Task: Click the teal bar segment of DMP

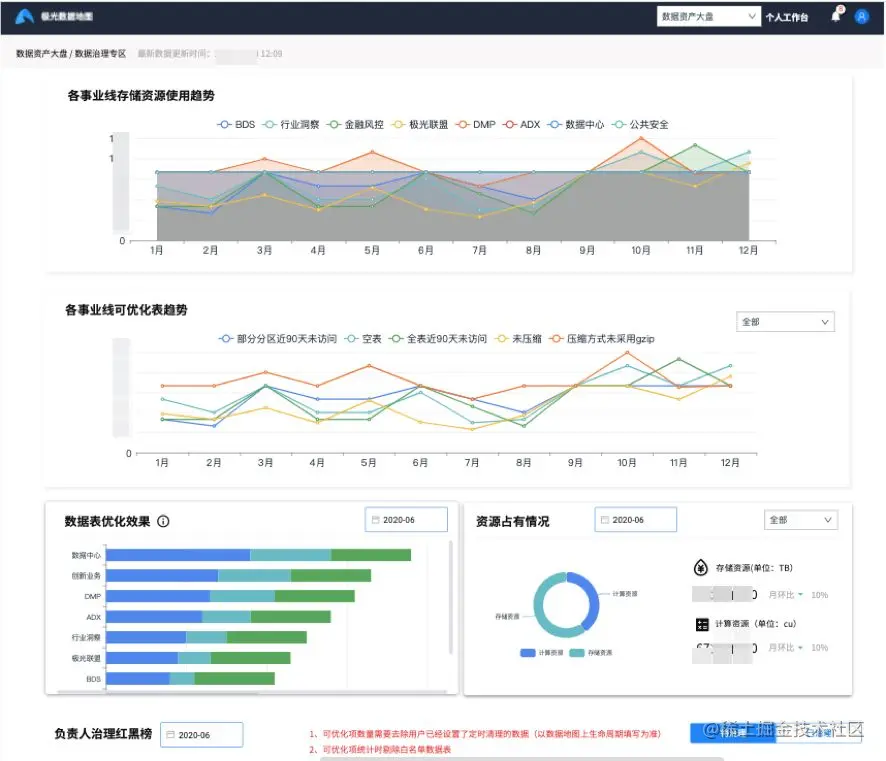Action: click(242, 596)
